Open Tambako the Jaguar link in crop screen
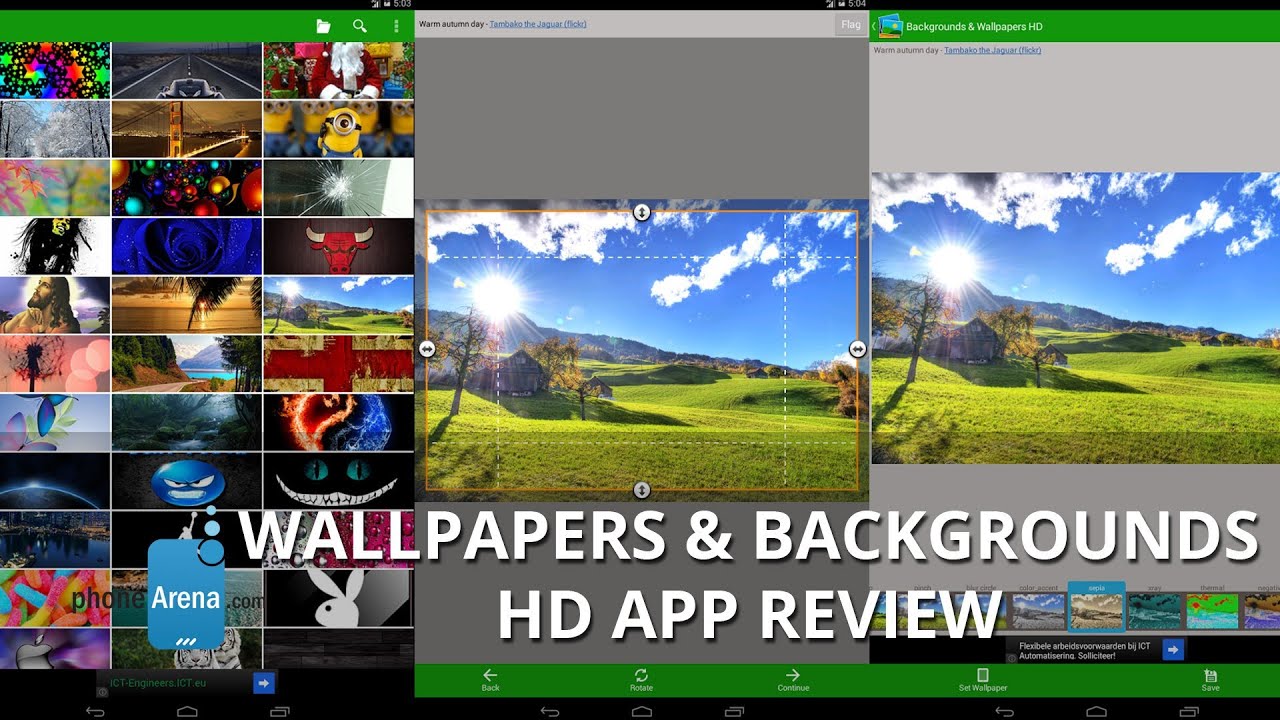 tap(538, 24)
